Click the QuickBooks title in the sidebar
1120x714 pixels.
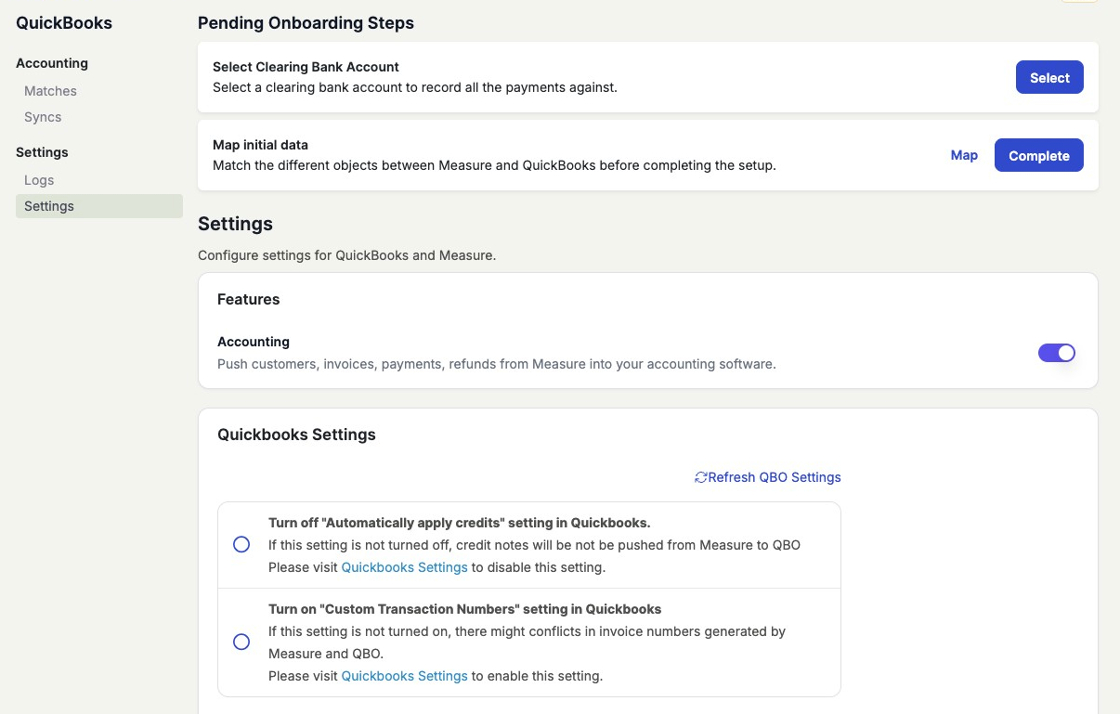64,23
